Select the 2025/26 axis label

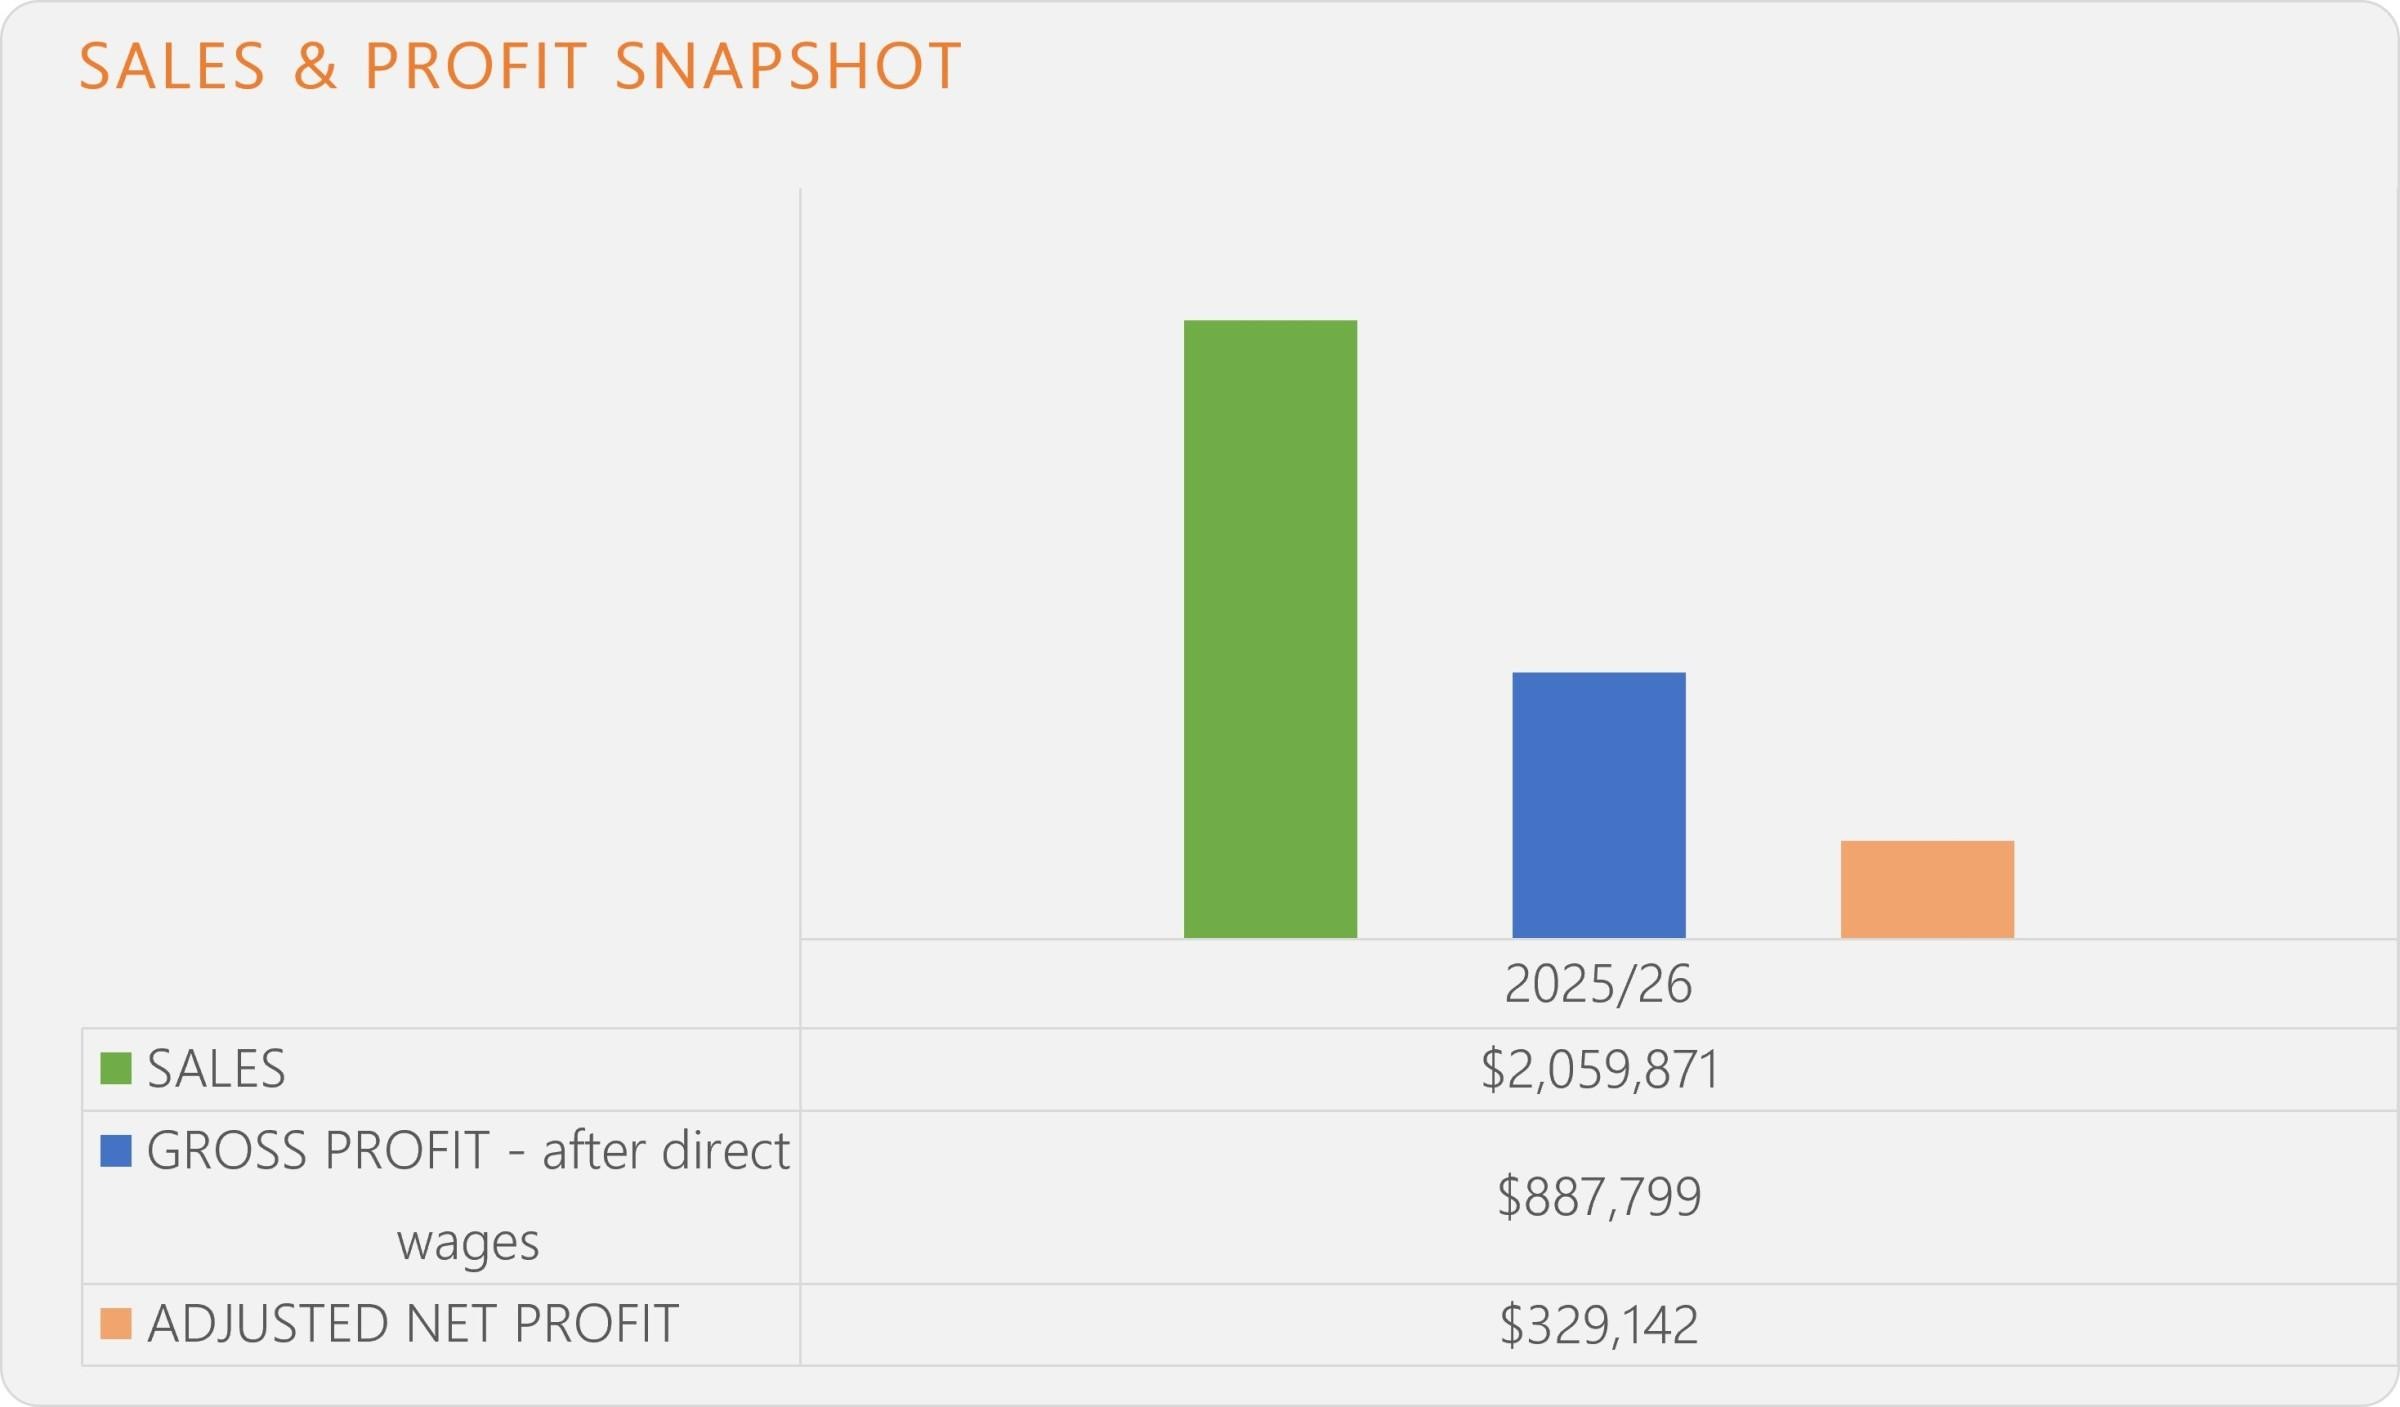[x=1598, y=984]
